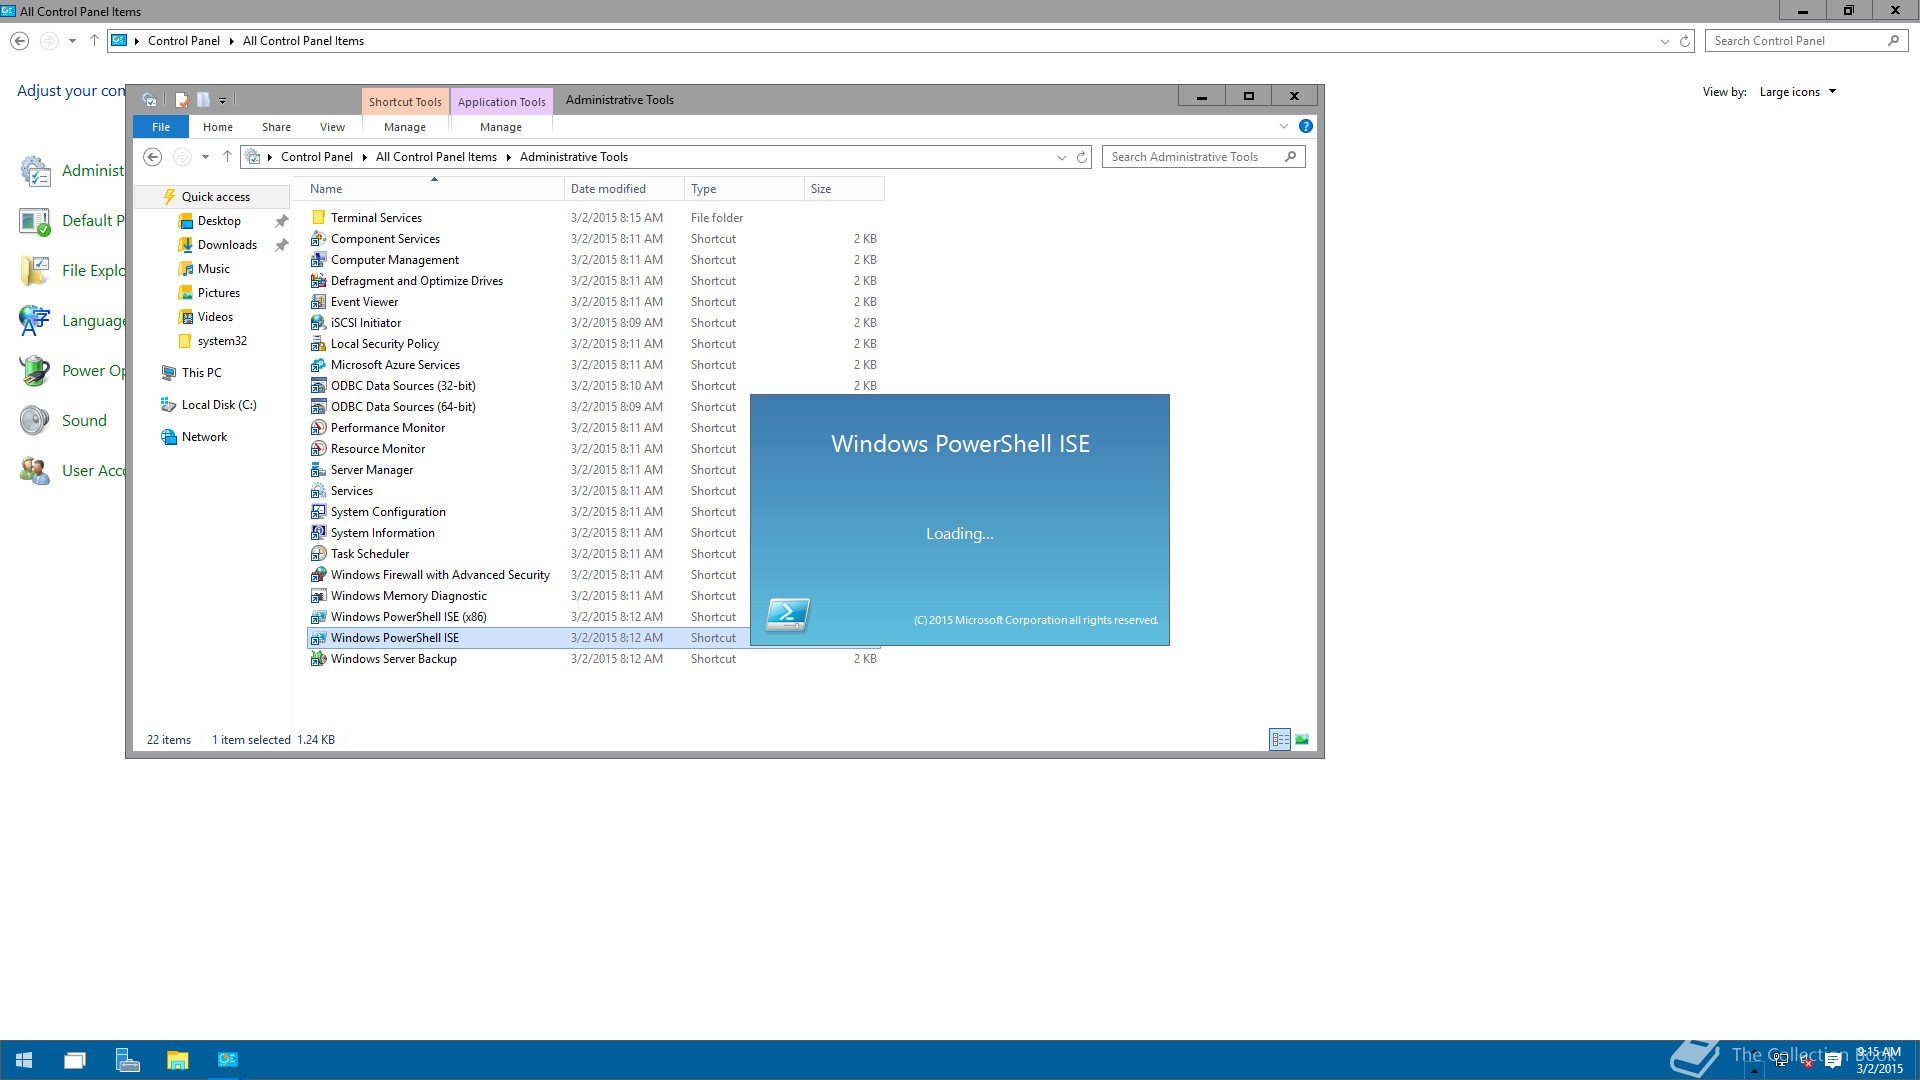Expand the ribbon with the chevron
1920x1080 pixels.
(1284, 127)
